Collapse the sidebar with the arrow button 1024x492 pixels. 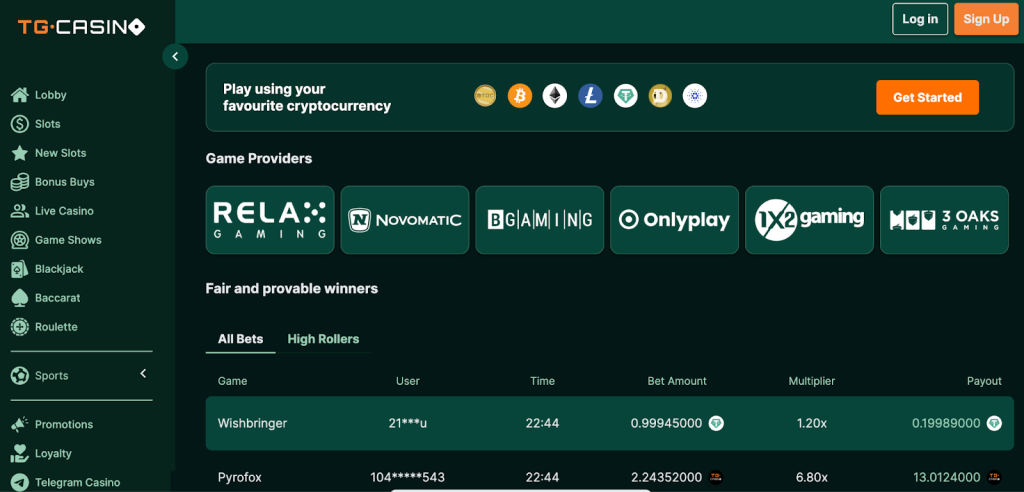pos(175,57)
